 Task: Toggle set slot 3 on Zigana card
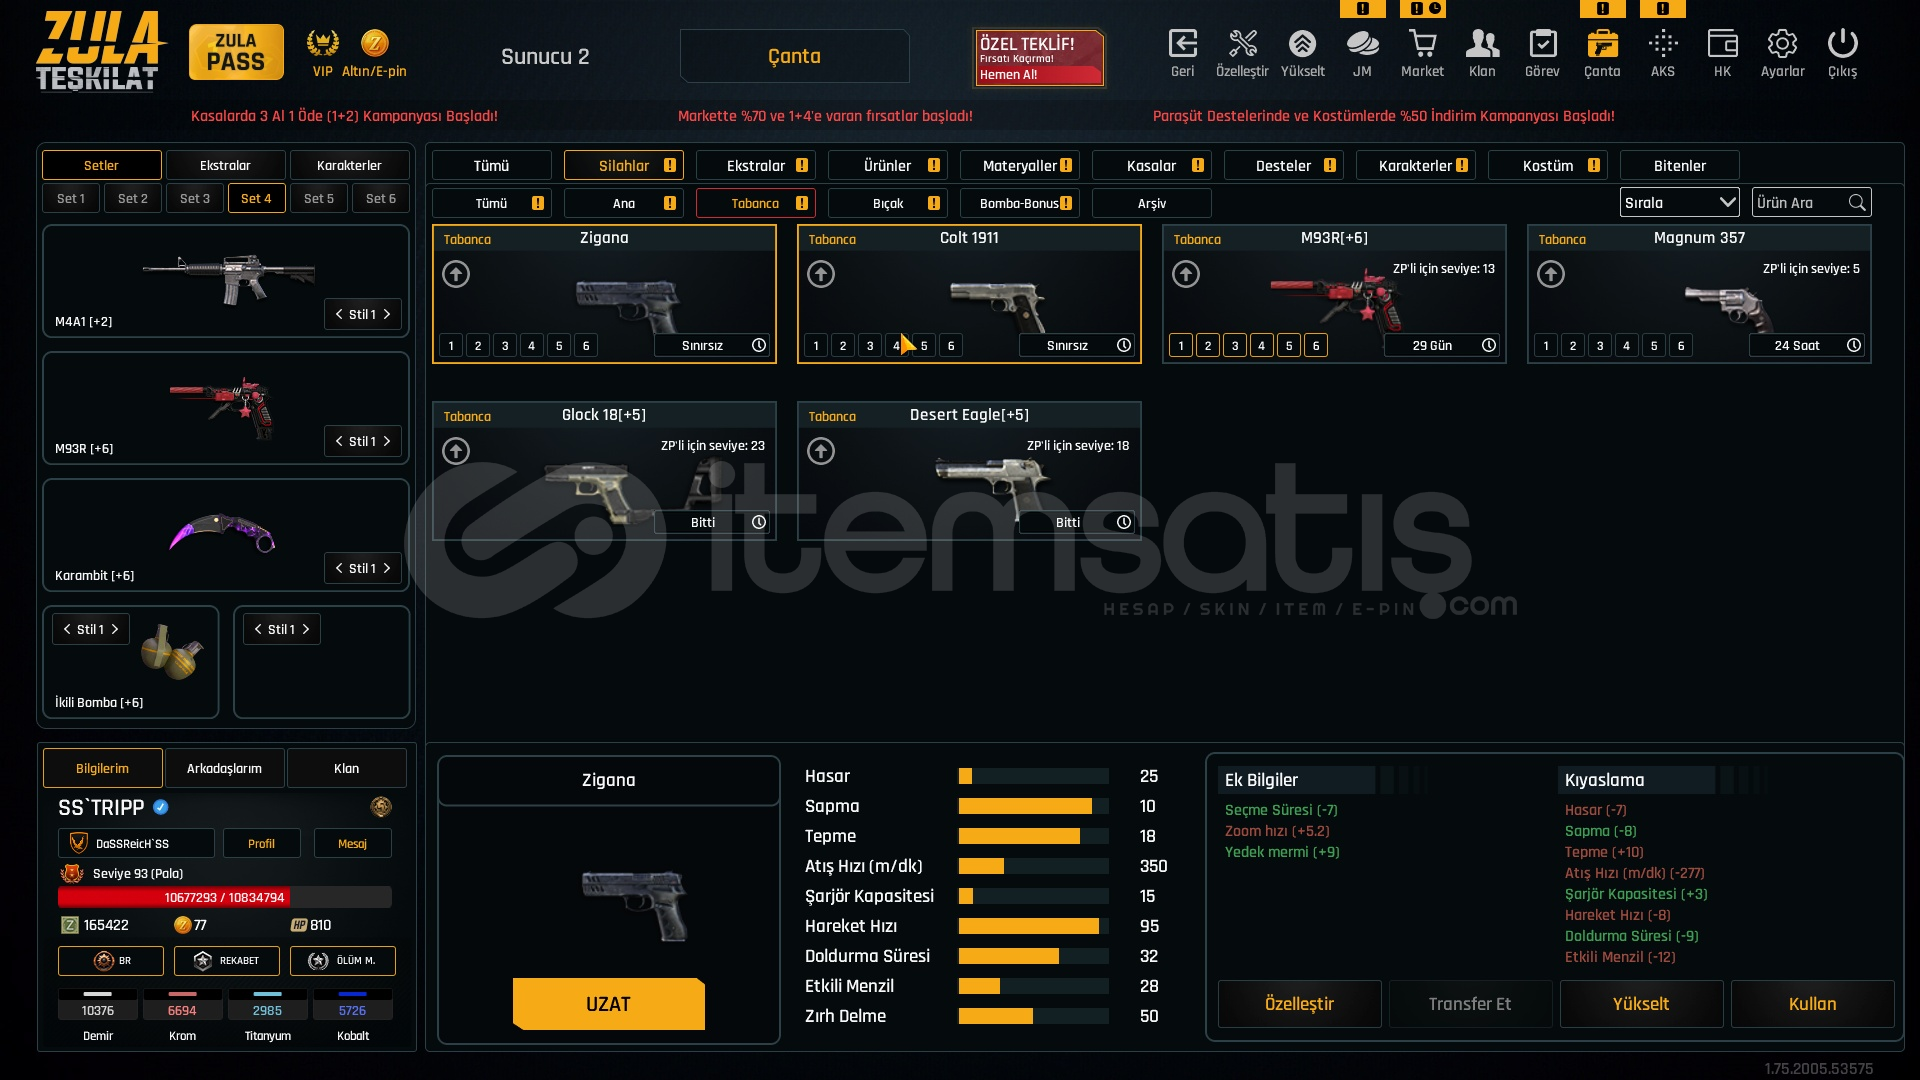tap(505, 346)
